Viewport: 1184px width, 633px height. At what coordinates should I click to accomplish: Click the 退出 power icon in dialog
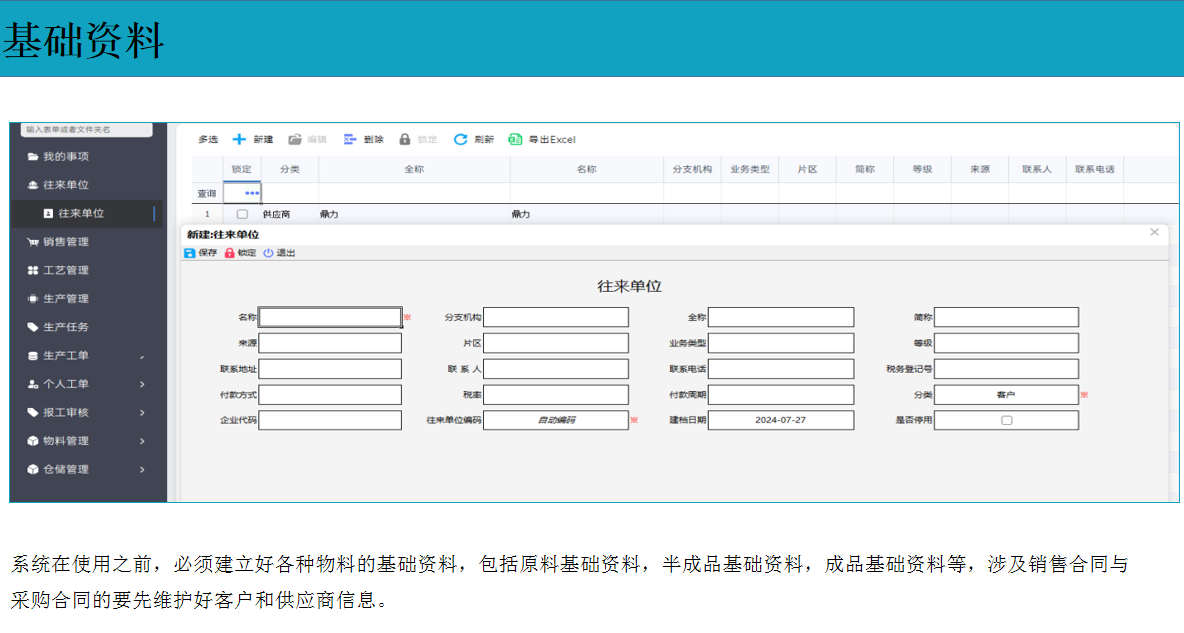(x=268, y=253)
